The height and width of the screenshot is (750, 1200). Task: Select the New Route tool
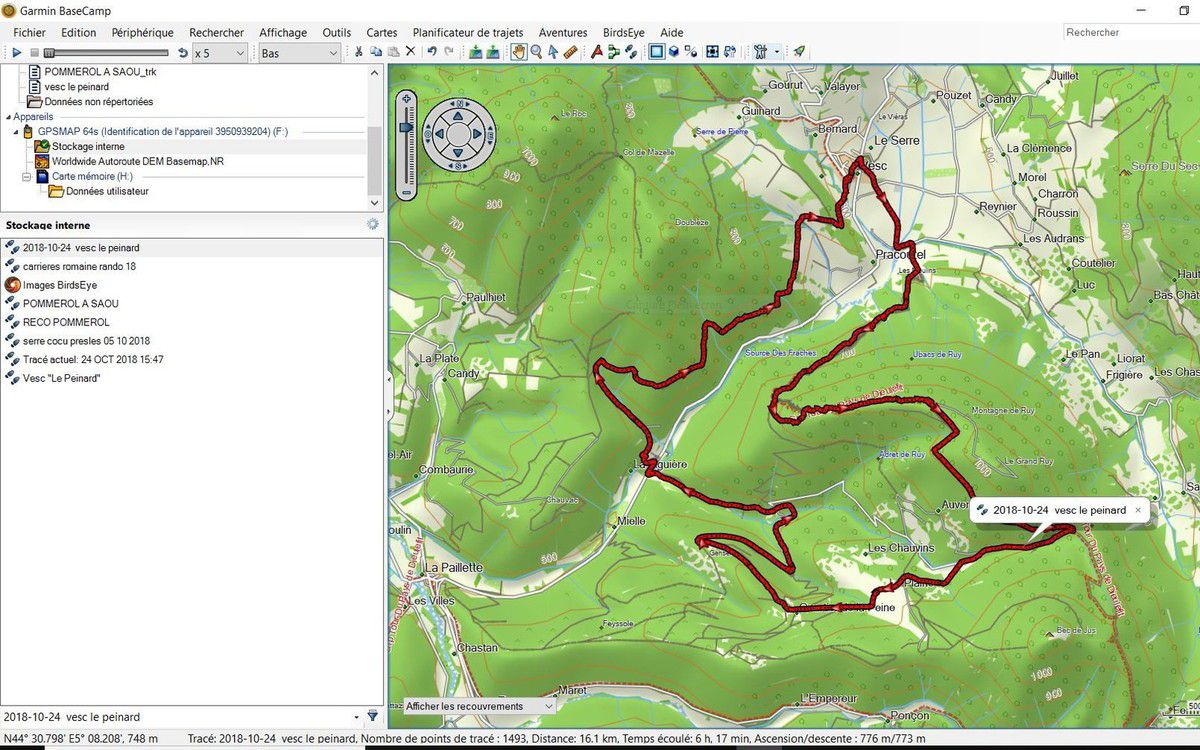(614, 52)
